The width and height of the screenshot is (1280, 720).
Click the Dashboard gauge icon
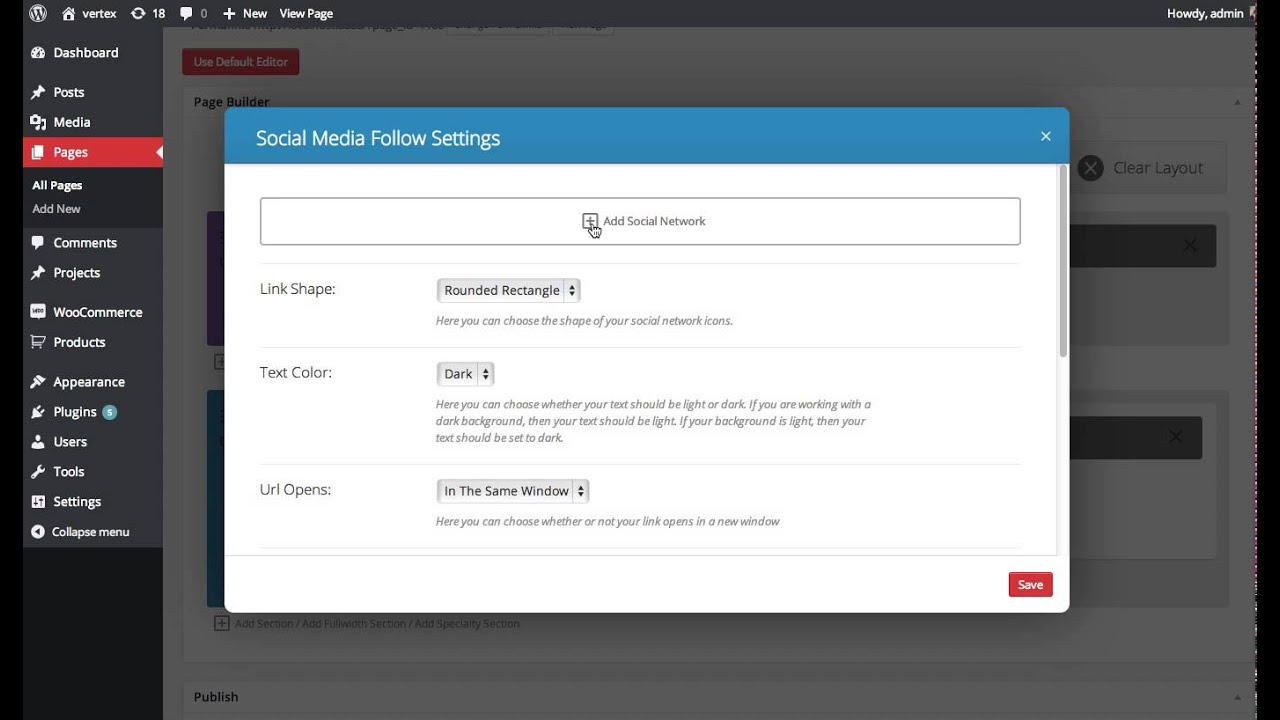pos(38,52)
